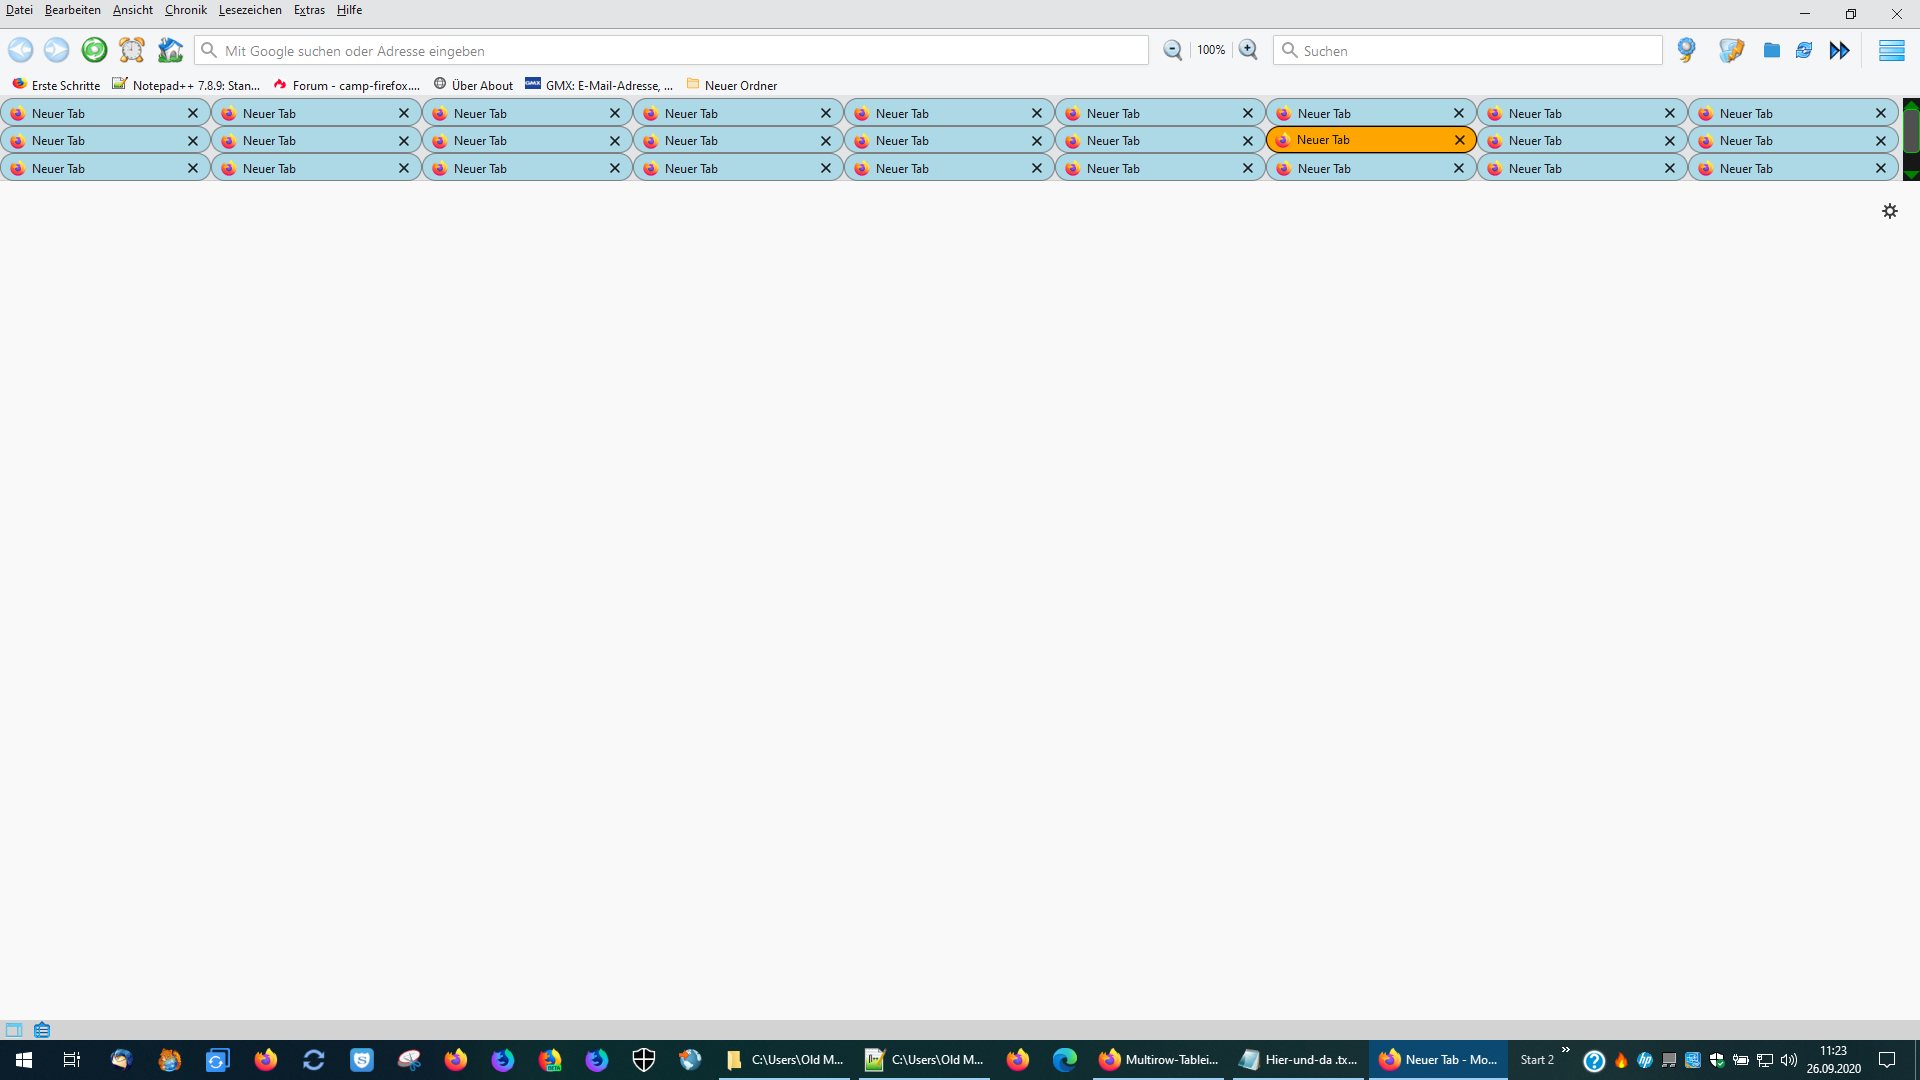This screenshot has width=1920, height=1080.
Task: Customize new tab with gear icon
Action: tap(1889, 211)
